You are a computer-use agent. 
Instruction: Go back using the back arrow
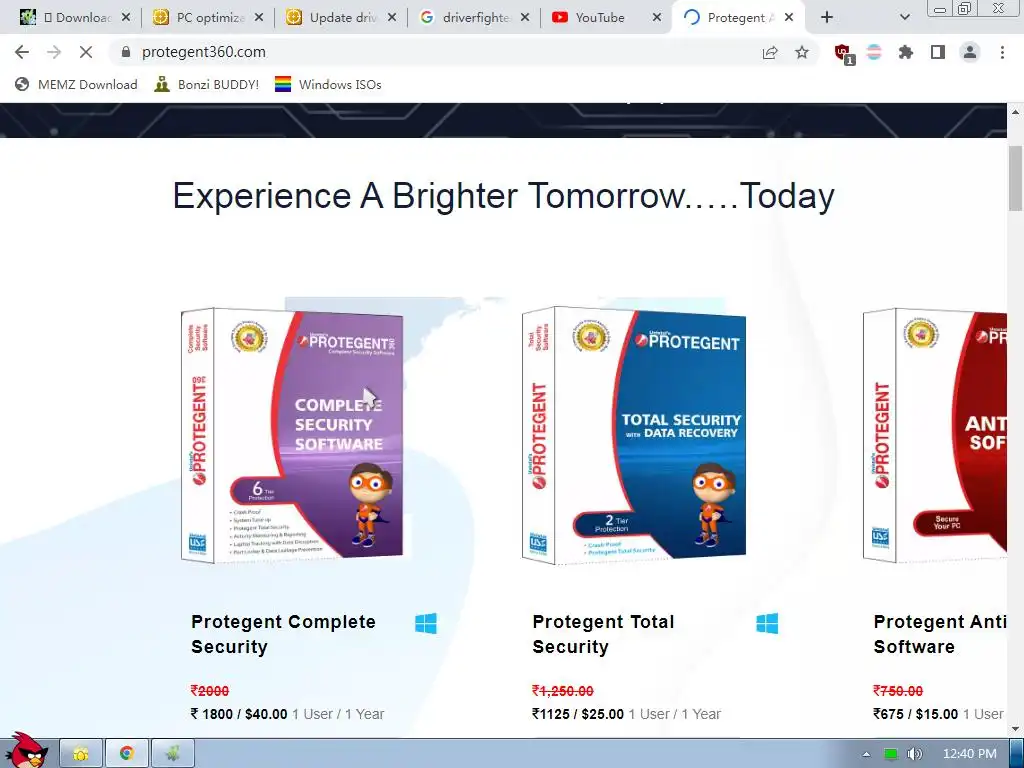[x=22, y=52]
